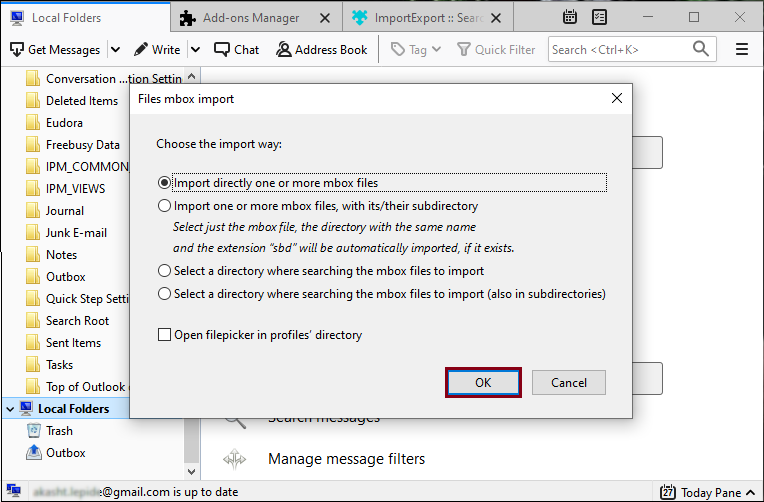The height and width of the screenshot is (502, 764).
Task: Open Outbox under Local Folders
Action: pyautogui.click(x=65, y=453)
